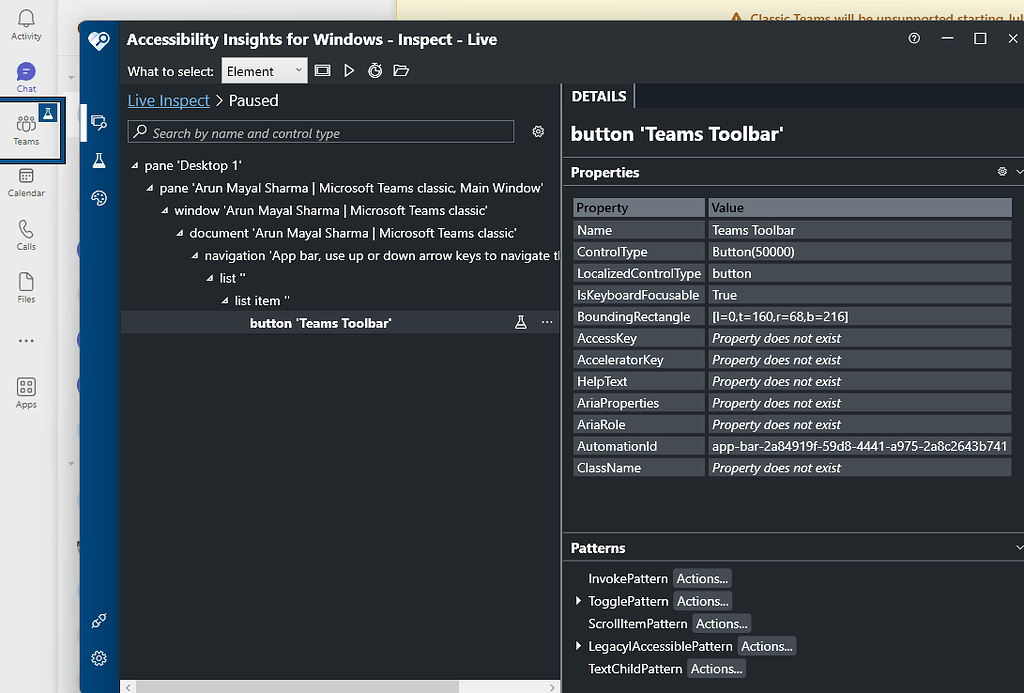Screen dimensions: 1024x693
Task: Open a saved file with the folder icon
Action: point(399,70)
